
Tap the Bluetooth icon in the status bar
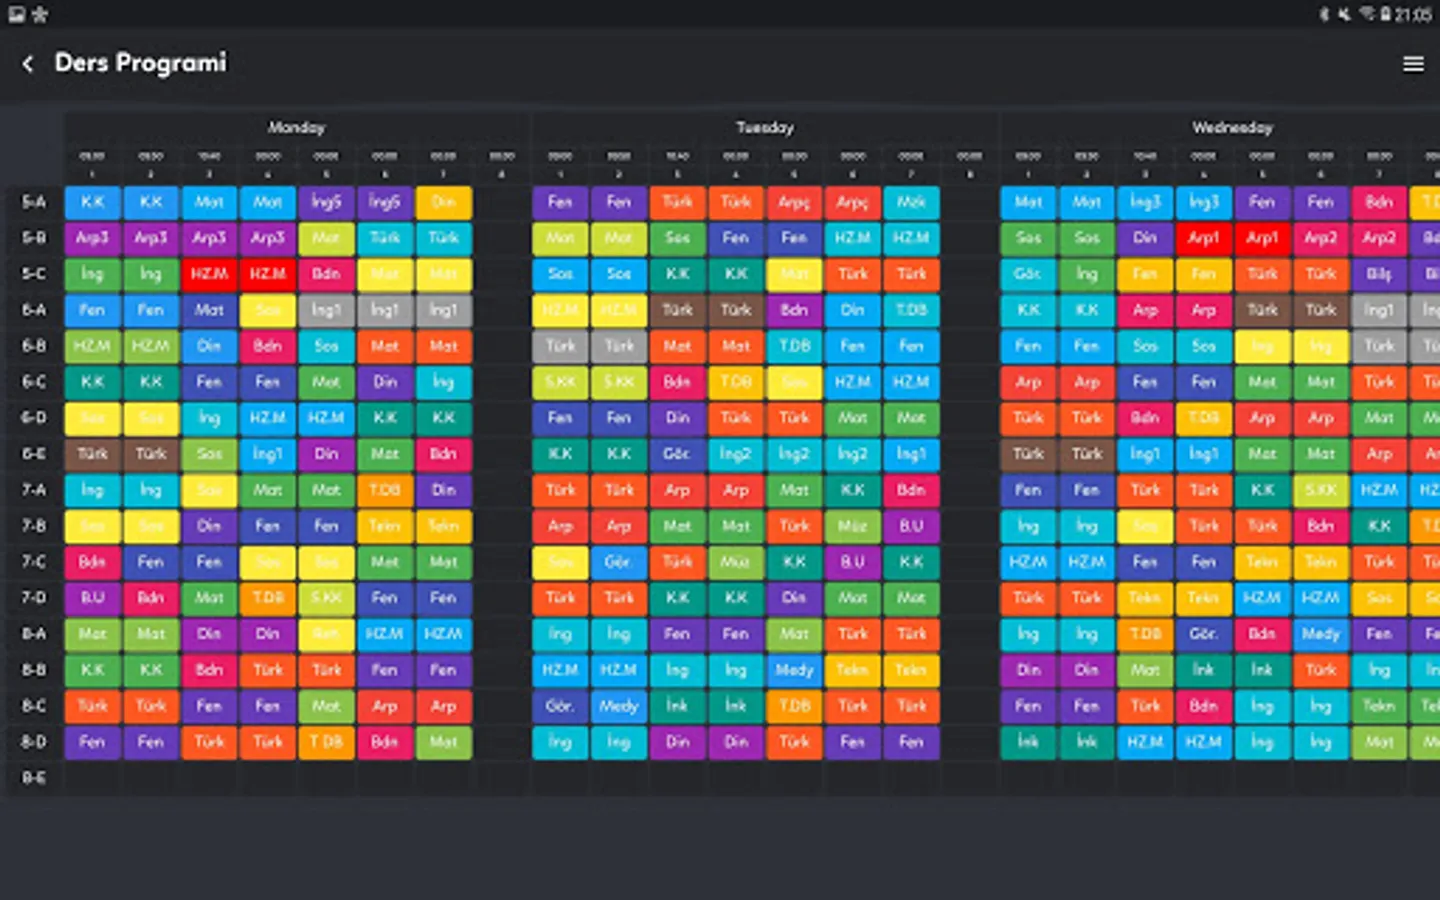(1324, 14)
